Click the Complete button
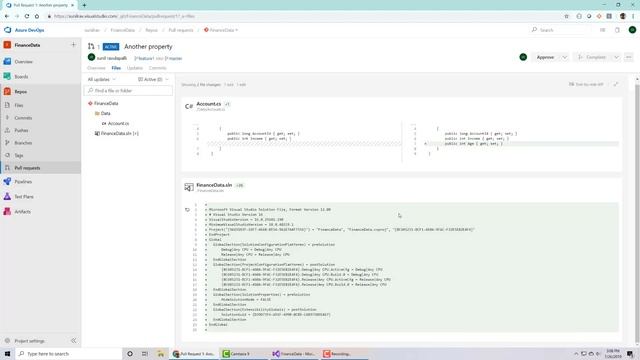Image resolution: width=640 pixels, height=360 pixels. 592,58
